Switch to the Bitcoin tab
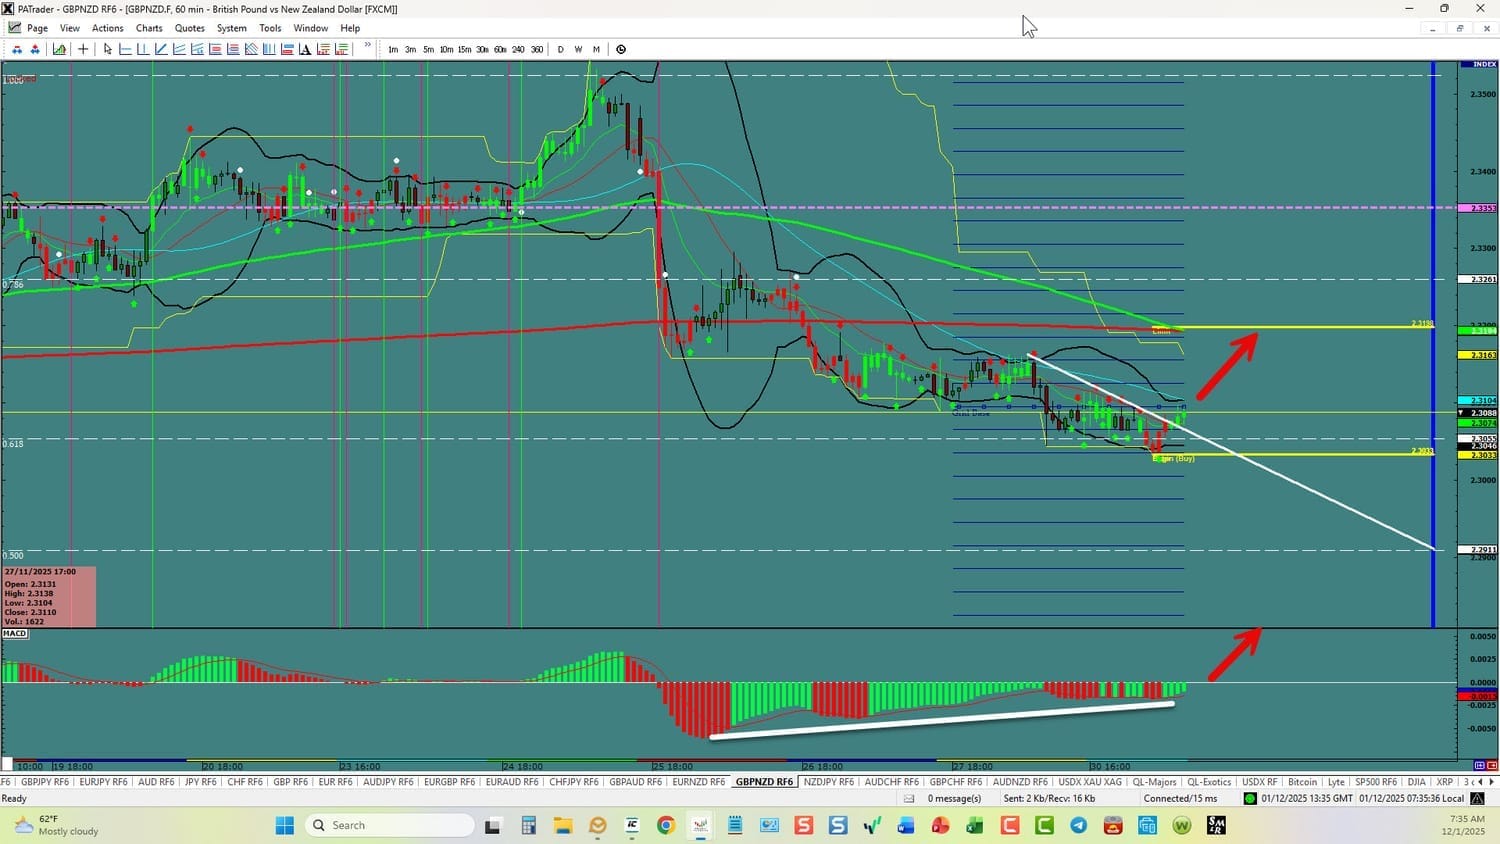The width and height of the screenshot is (1500, 844). click(x=1302, y=782)
